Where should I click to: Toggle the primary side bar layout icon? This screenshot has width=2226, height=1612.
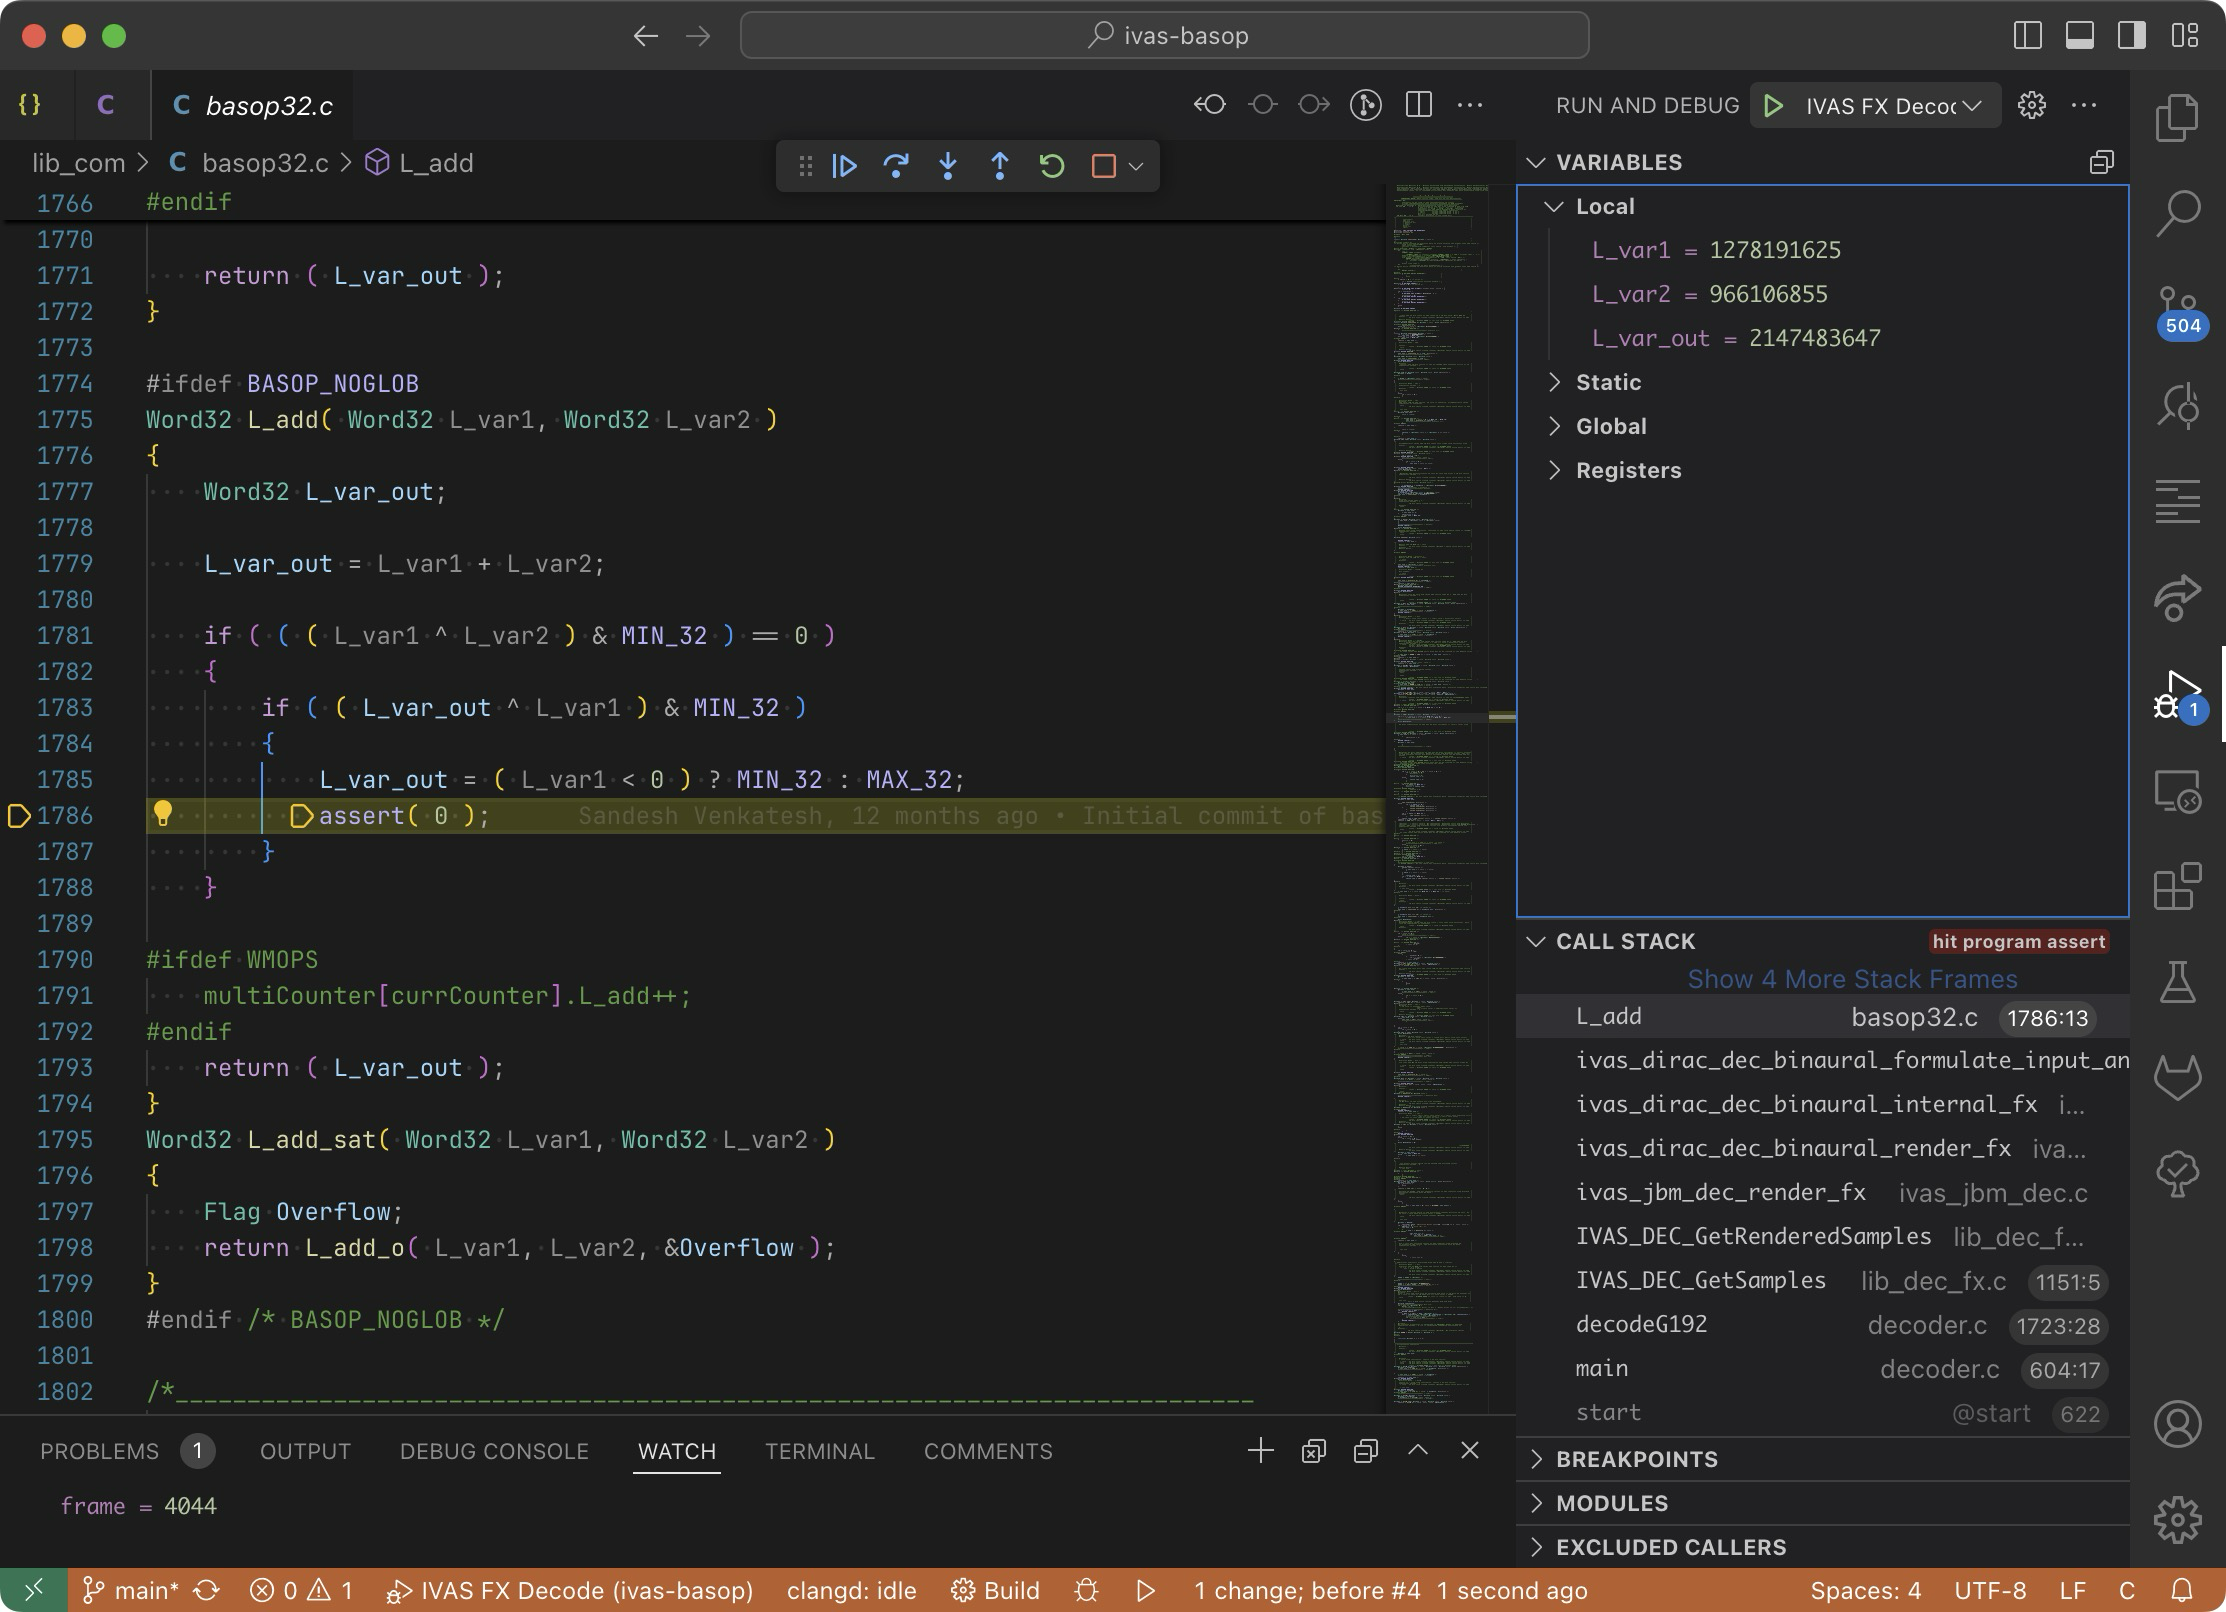point(2027,36)
